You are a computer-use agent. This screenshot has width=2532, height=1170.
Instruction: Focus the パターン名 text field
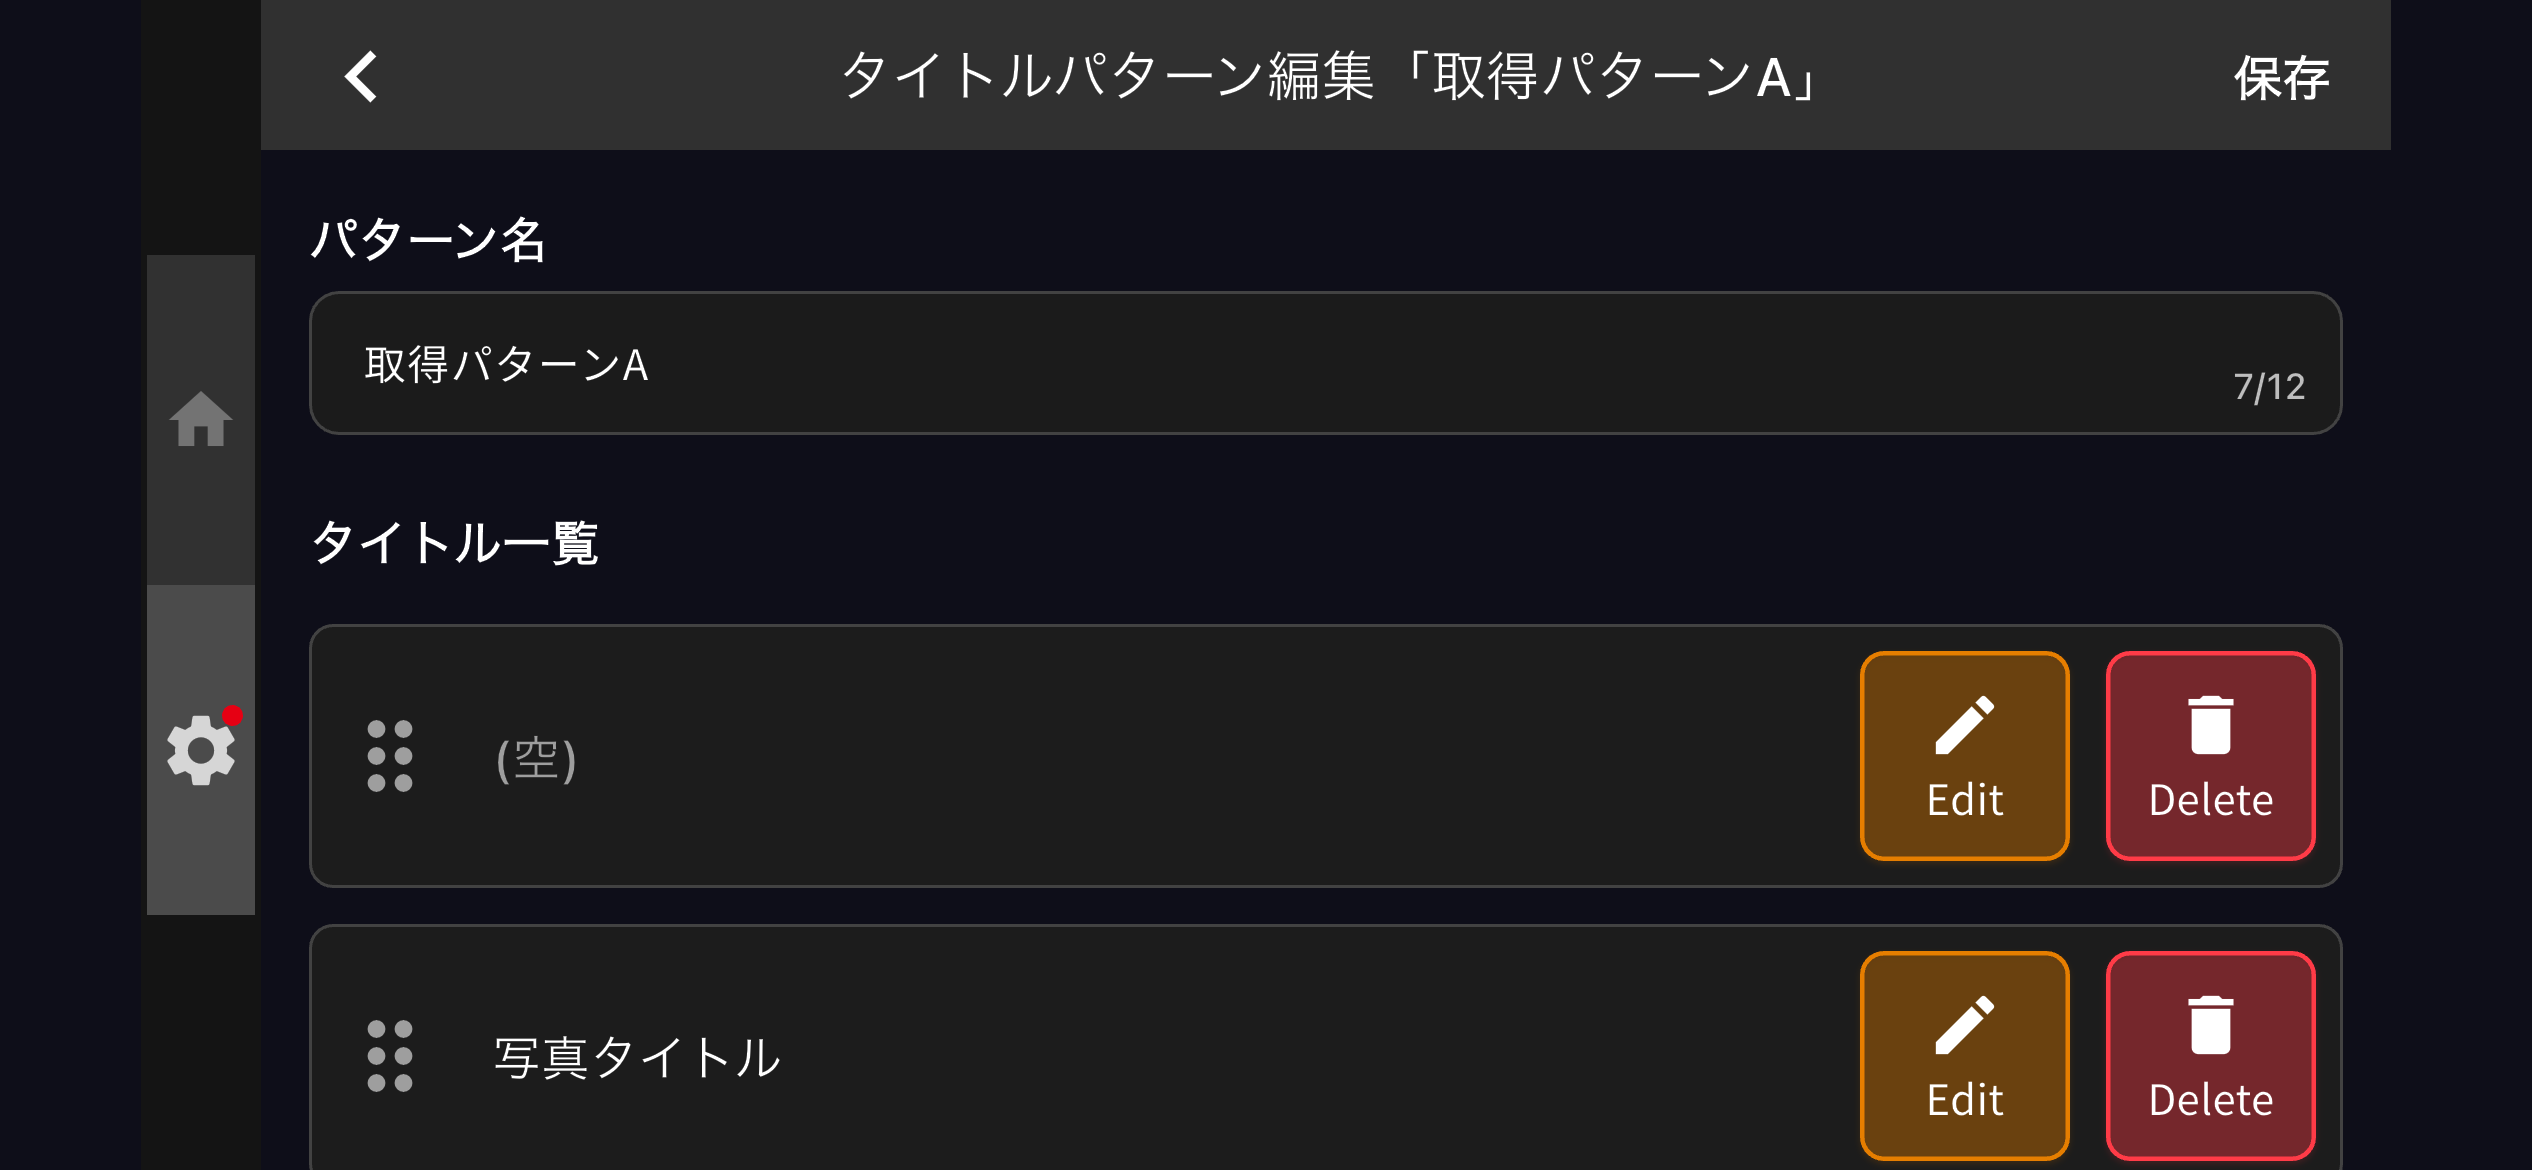click(x=1200, y=363)
